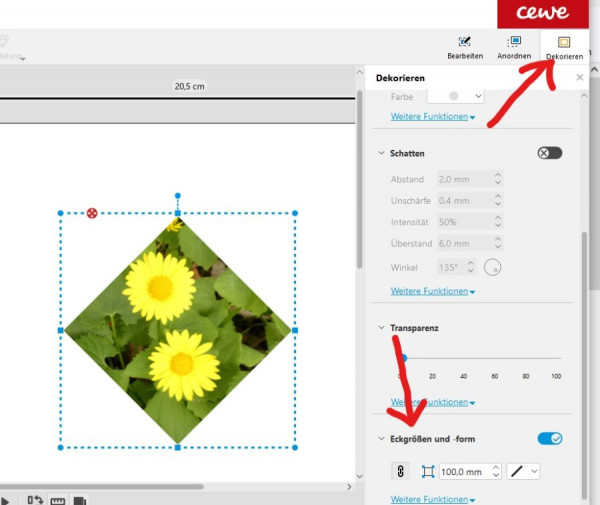This screenshot has width=600, height=505.
Task: Open the Anordnen tool panel
Action: [x=514, y=47]
